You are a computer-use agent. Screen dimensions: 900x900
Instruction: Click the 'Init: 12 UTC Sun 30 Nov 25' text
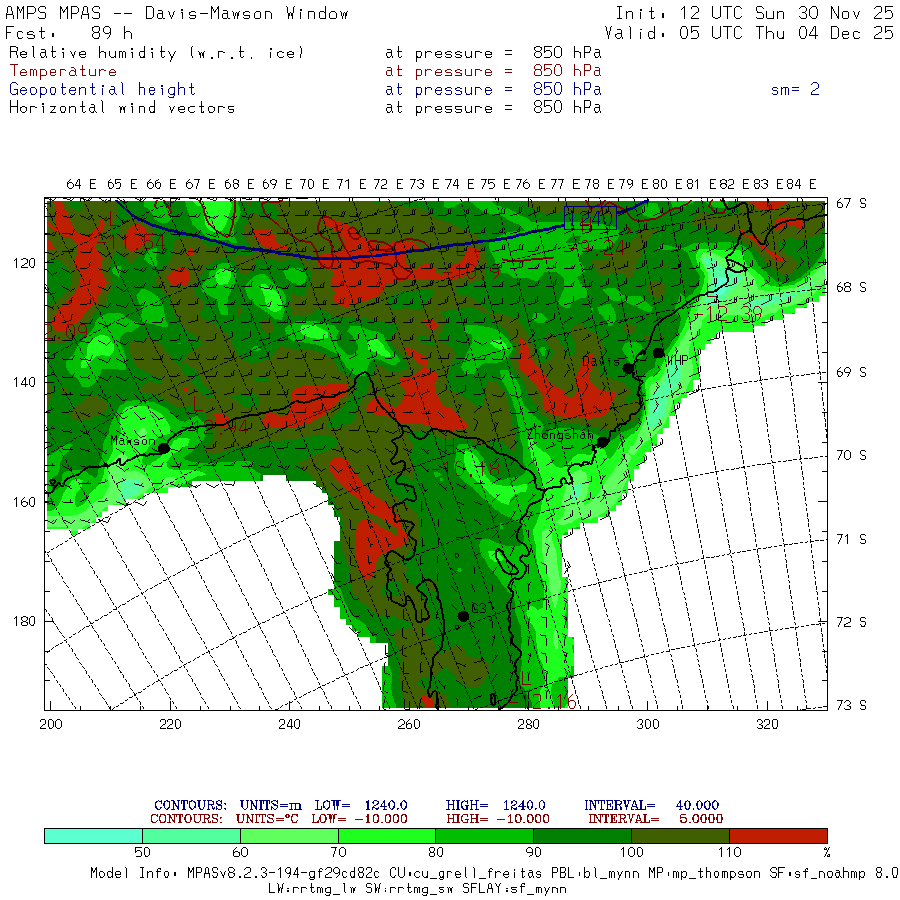coord(754,13)
